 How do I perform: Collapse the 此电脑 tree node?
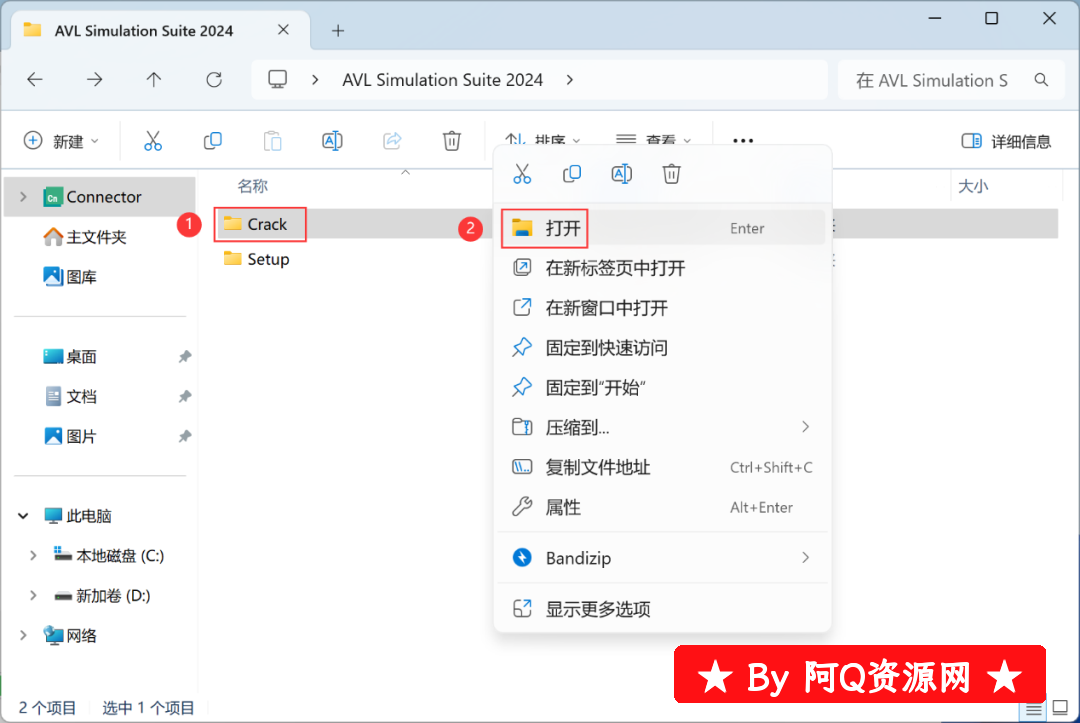[23, 516]
